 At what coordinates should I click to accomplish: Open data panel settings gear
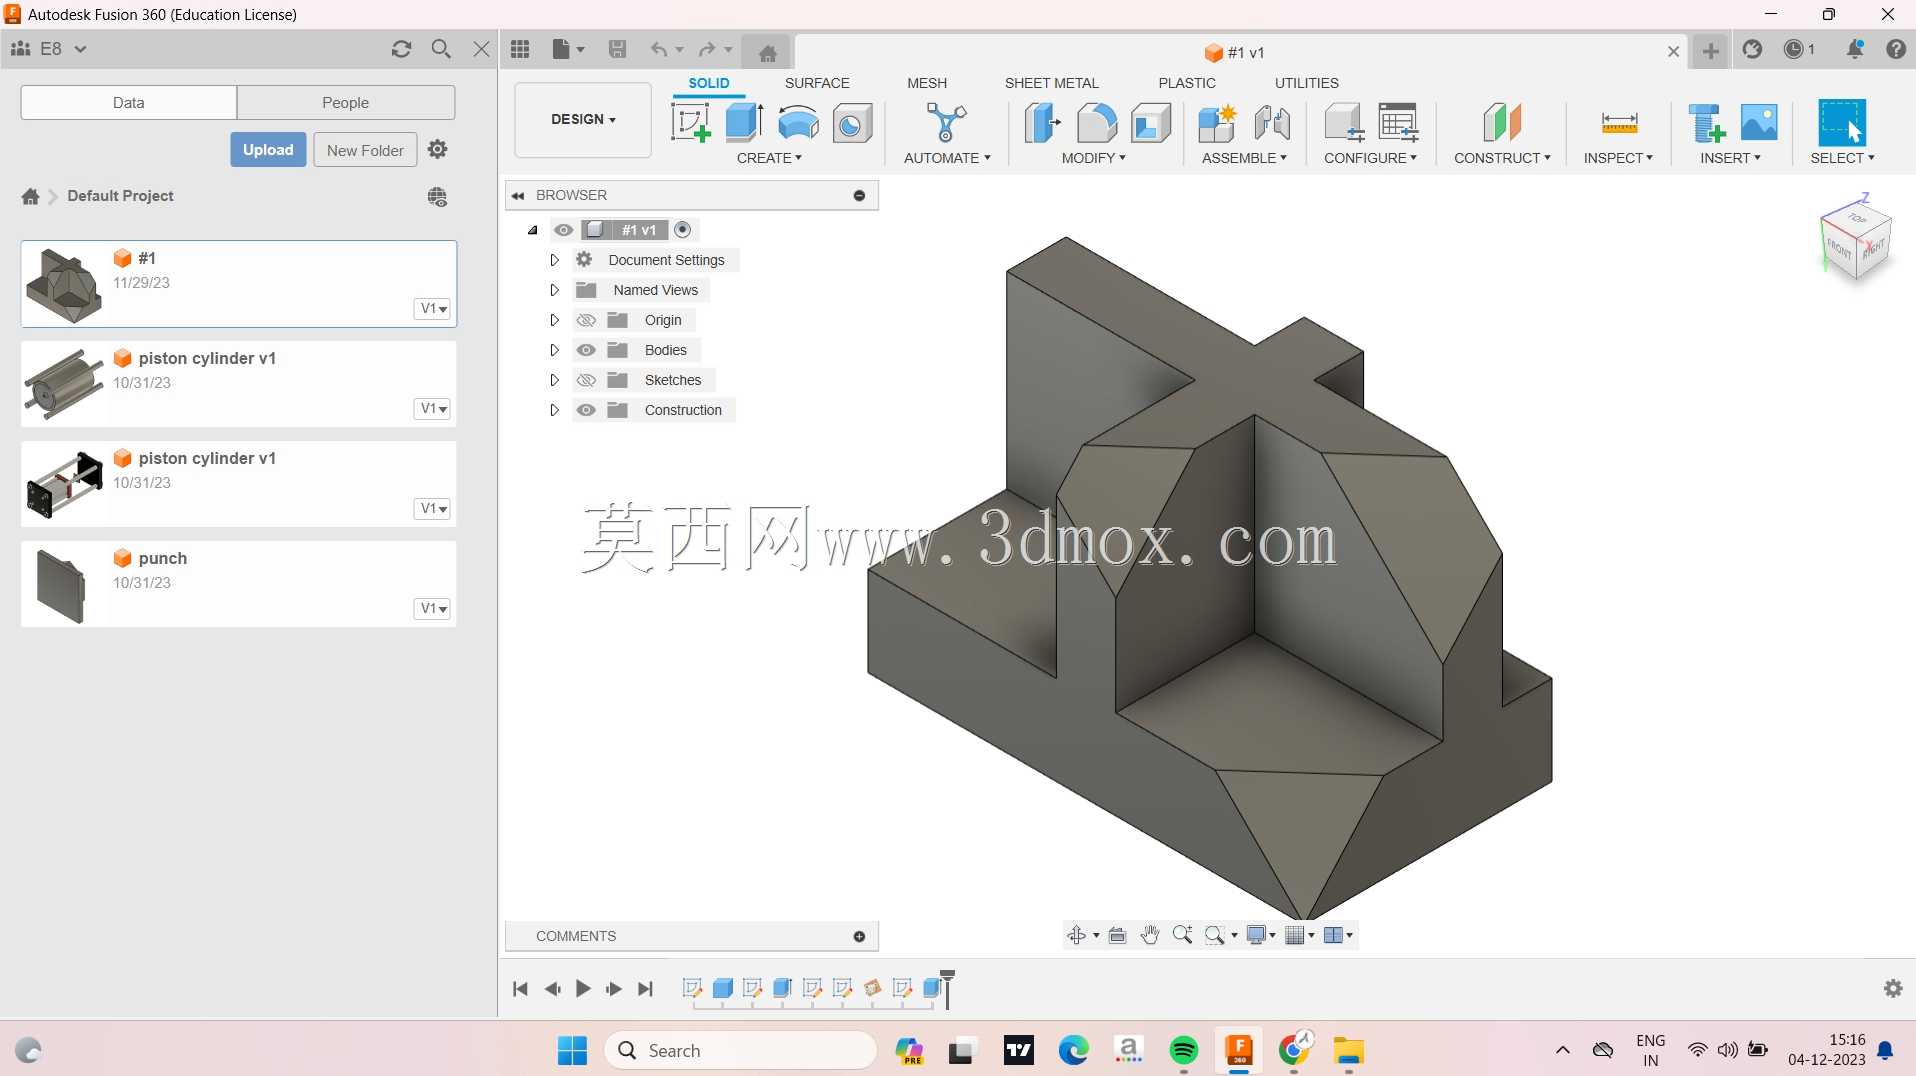pyautogui.click(x=437, y=149)
